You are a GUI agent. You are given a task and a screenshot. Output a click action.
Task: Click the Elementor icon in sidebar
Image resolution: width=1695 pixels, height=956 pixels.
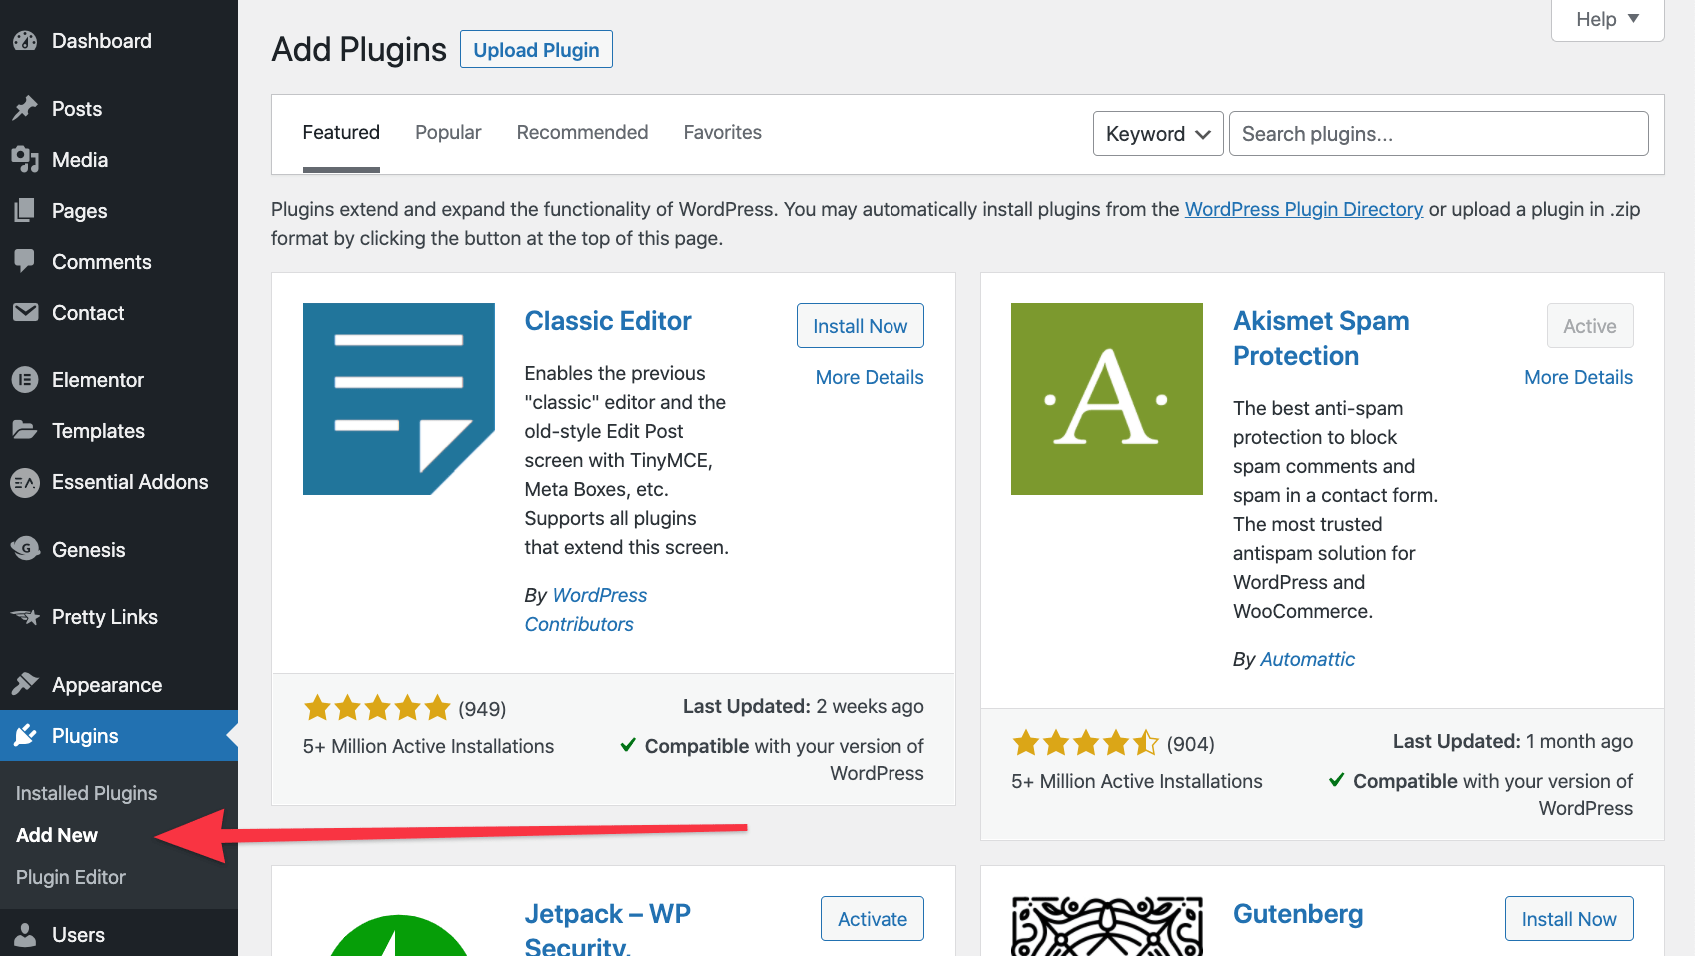coord(25,380)
